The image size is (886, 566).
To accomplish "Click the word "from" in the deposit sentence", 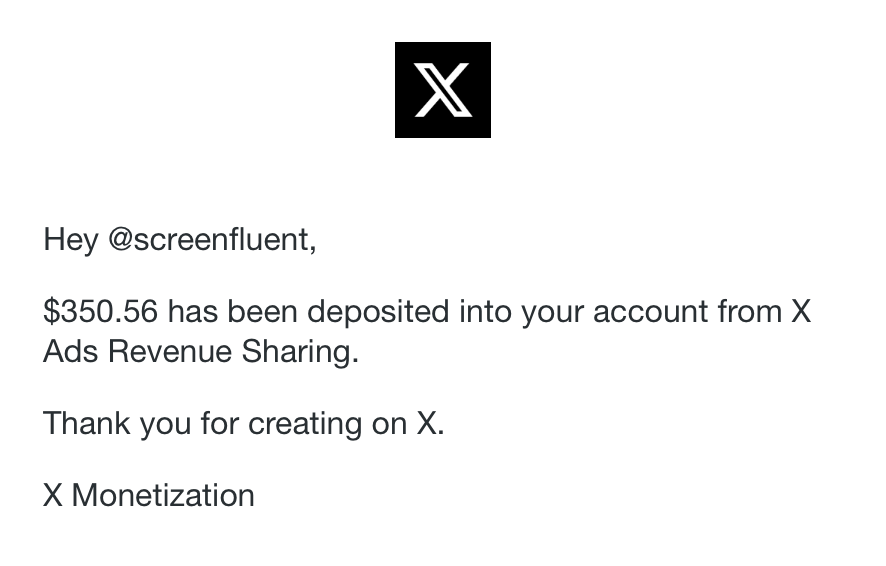I will 749,311.
